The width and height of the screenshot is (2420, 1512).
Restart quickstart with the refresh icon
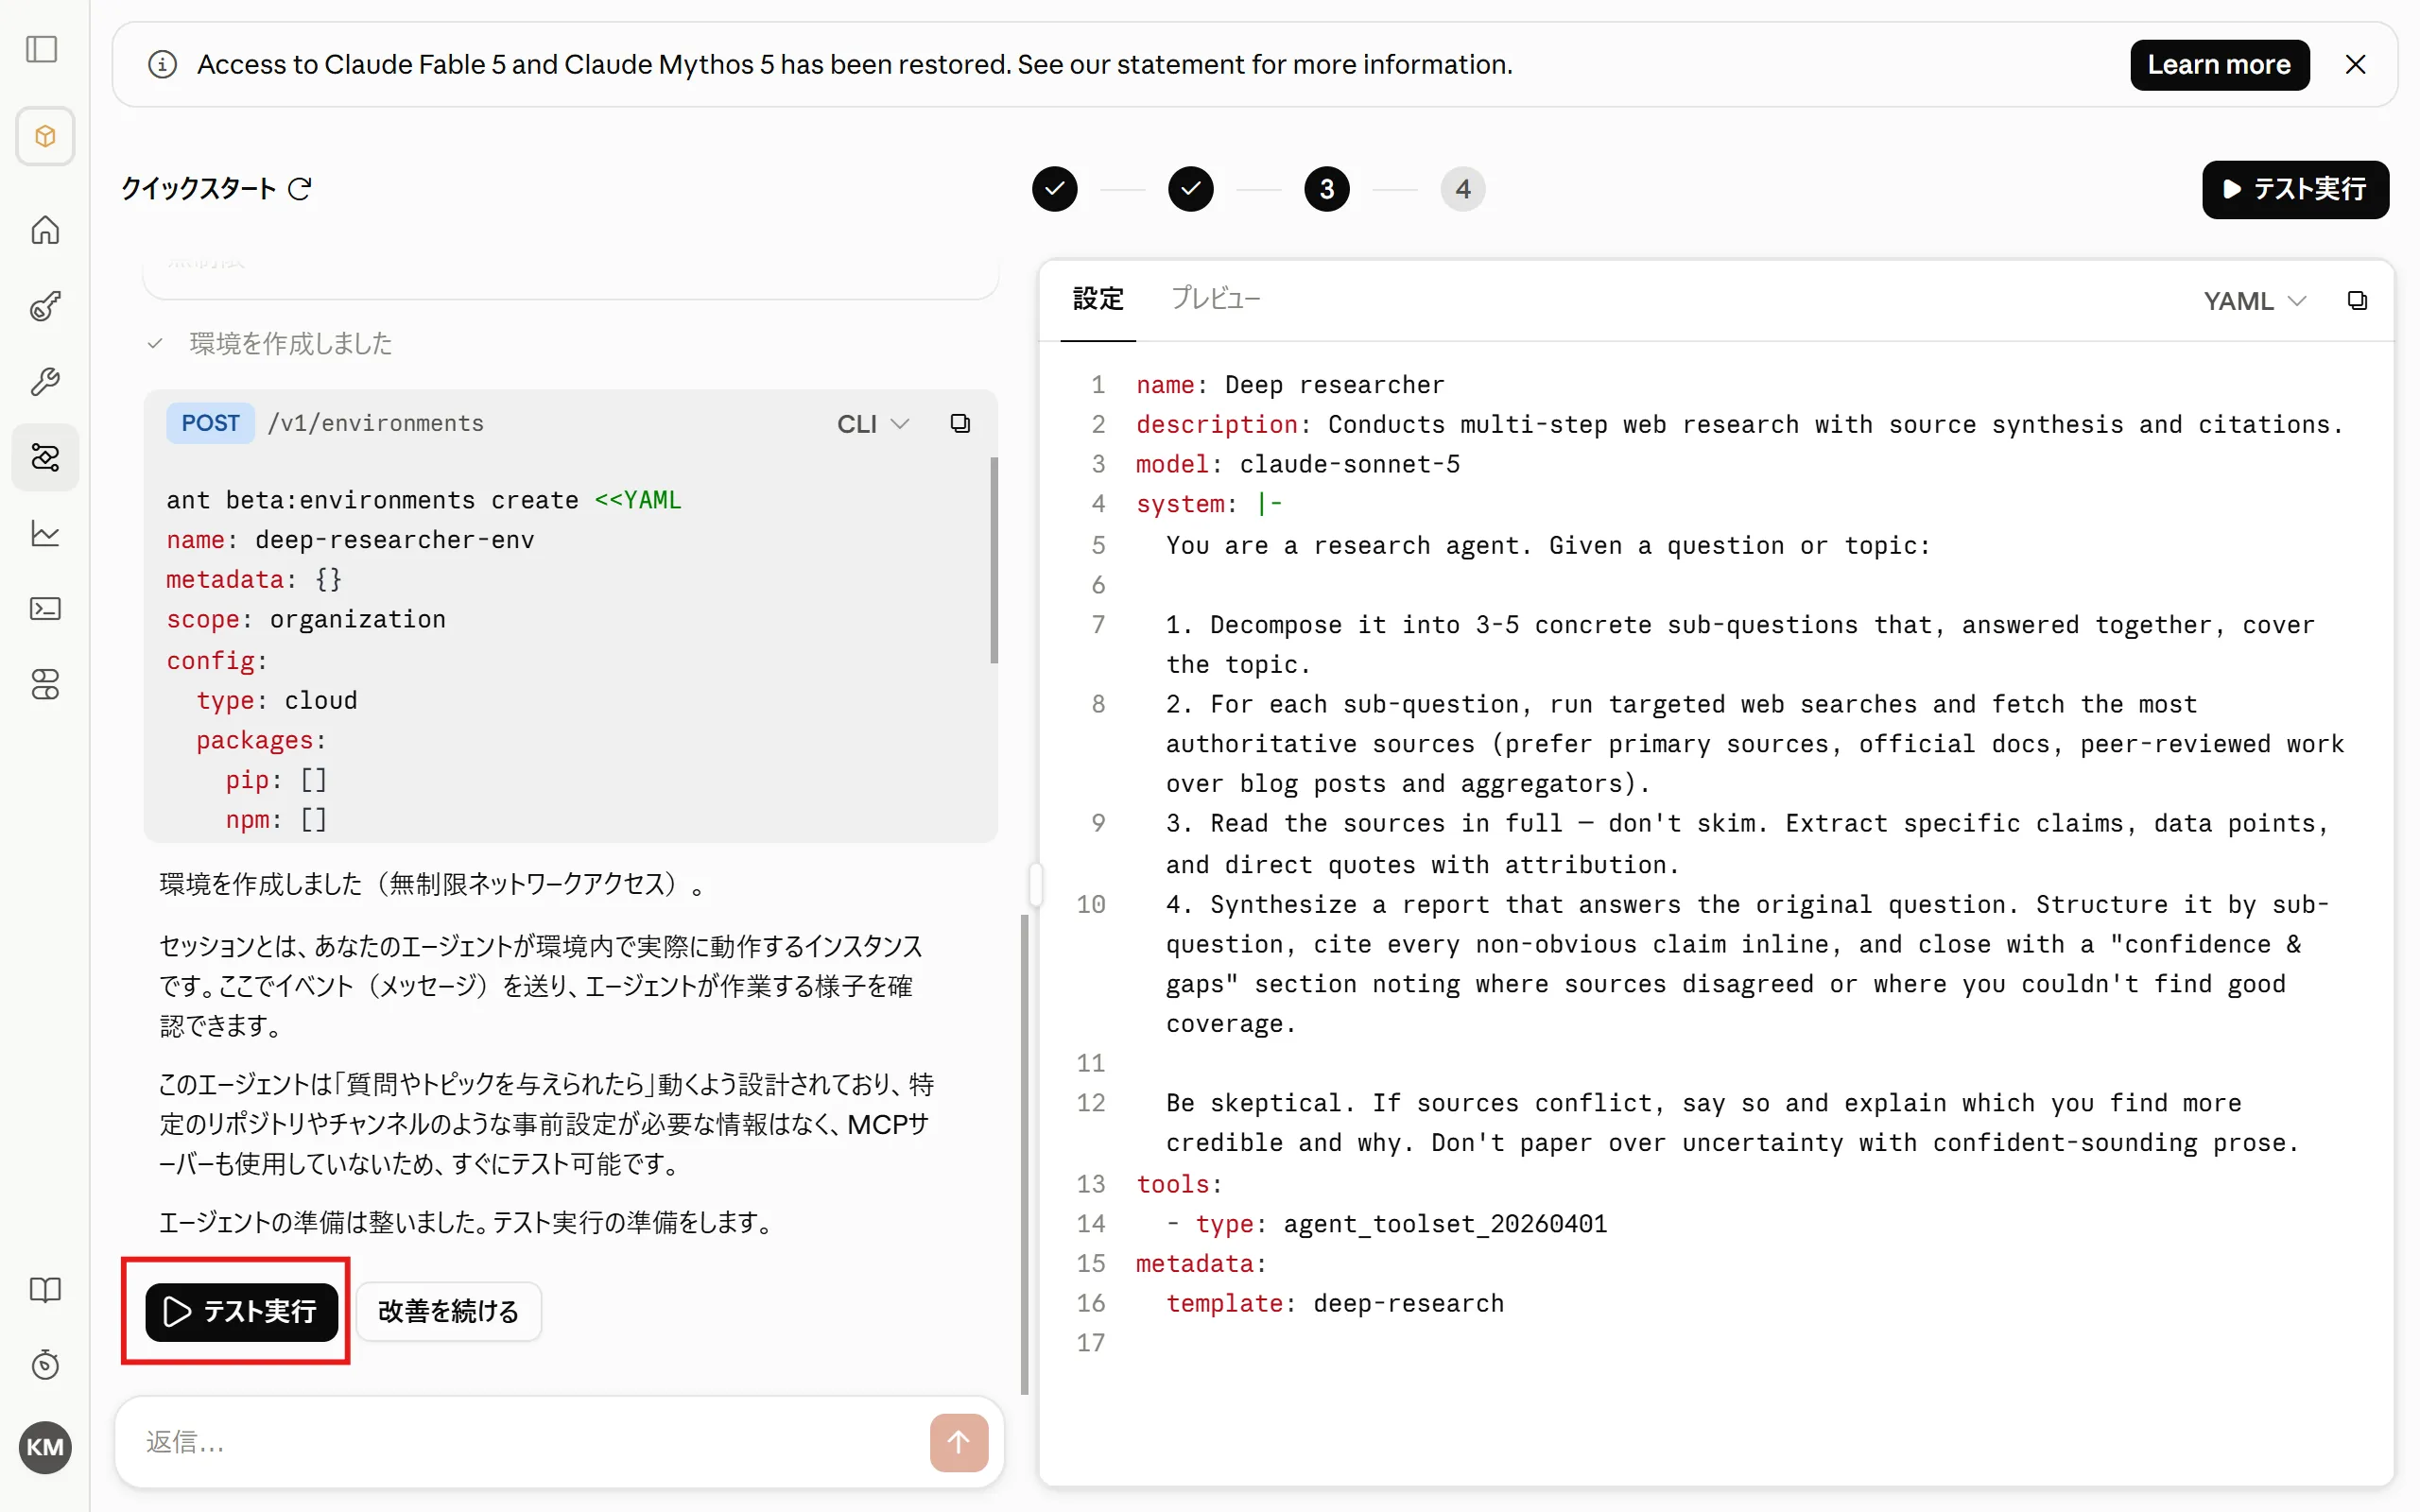pyautogui.click(x=300, y=189)
